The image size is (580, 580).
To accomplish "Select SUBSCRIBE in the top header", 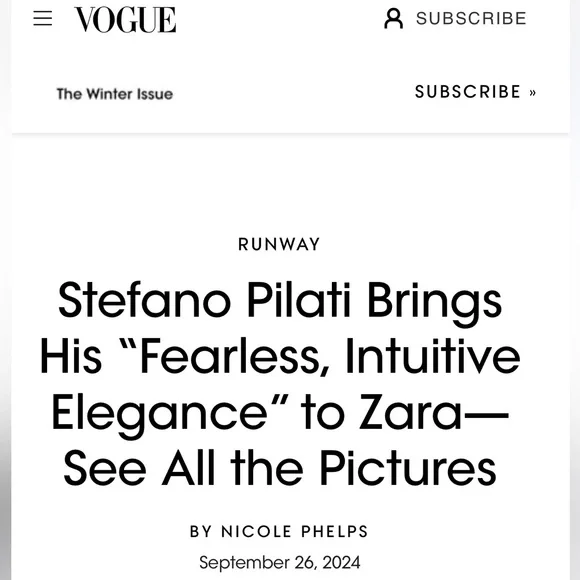I will pos(471,18).
